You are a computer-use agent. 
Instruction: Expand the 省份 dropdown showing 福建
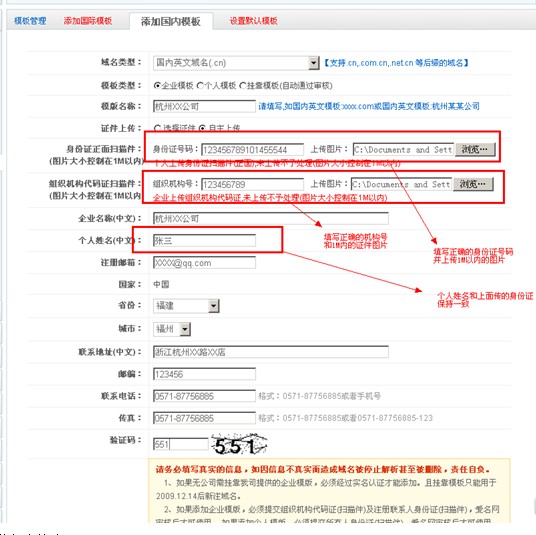pos(186,306)
